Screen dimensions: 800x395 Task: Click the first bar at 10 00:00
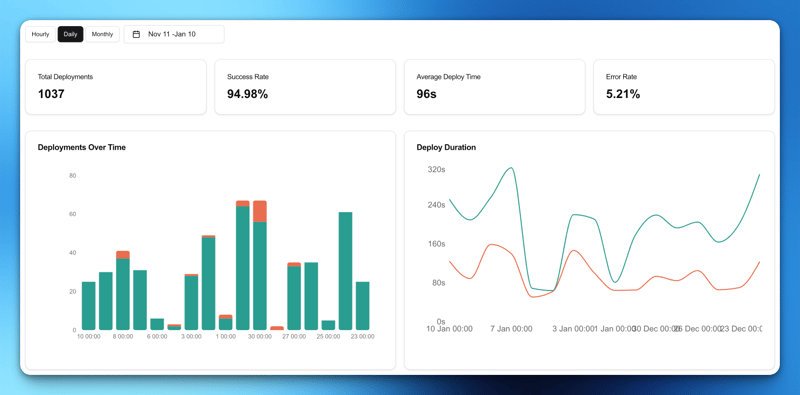pos(89,306)
